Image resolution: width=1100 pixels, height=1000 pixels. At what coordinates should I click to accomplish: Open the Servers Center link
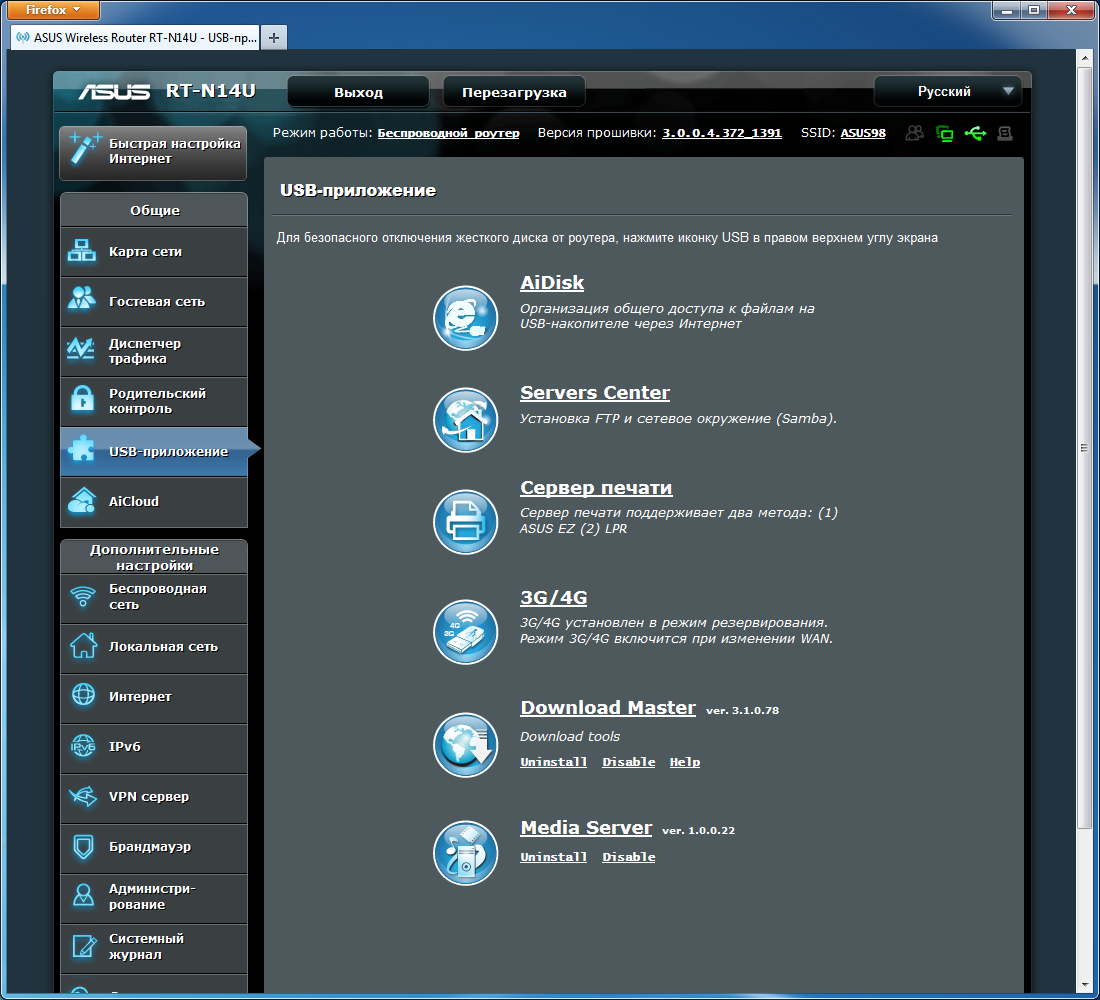click(595, 393)
